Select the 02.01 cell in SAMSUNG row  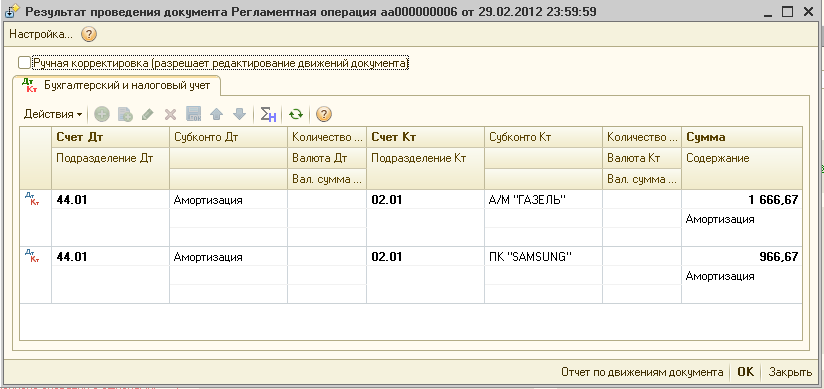click(426, 257)
